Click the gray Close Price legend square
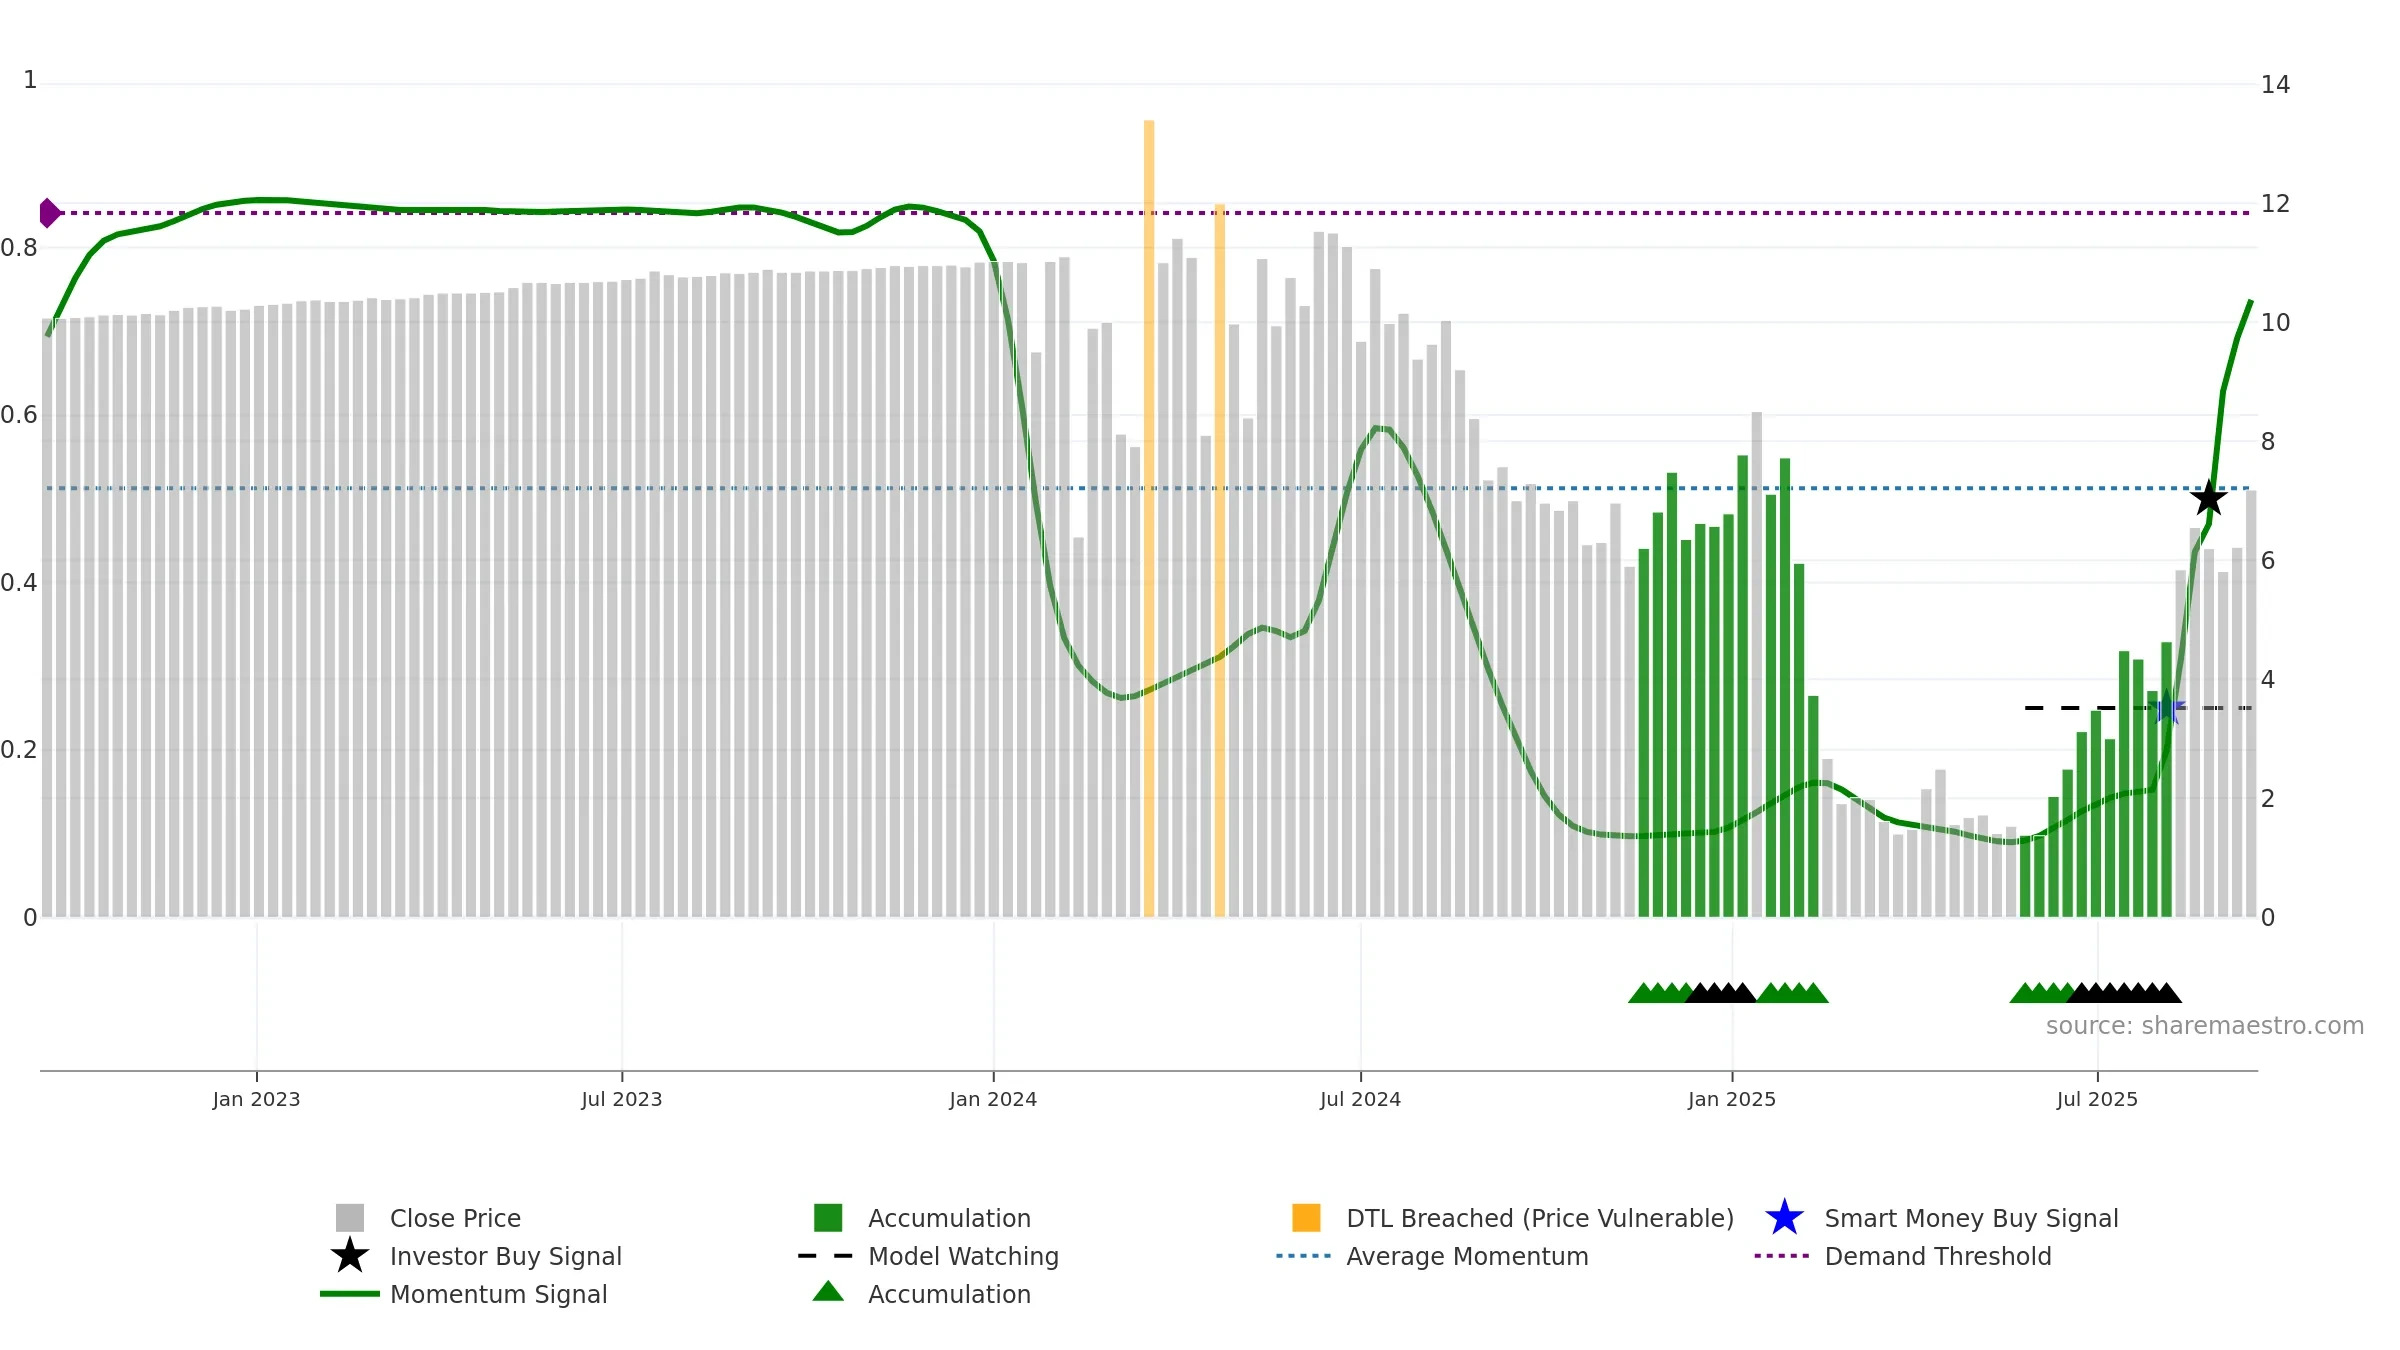Screen dimensions: 2400x1350 (x=350, y=1218)
